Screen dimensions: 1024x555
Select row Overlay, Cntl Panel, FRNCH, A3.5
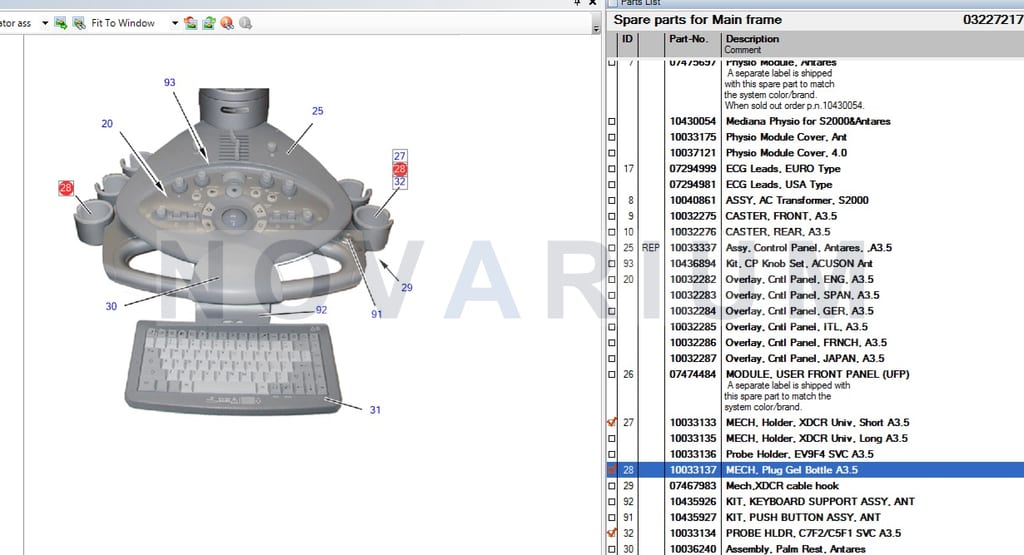815,343
